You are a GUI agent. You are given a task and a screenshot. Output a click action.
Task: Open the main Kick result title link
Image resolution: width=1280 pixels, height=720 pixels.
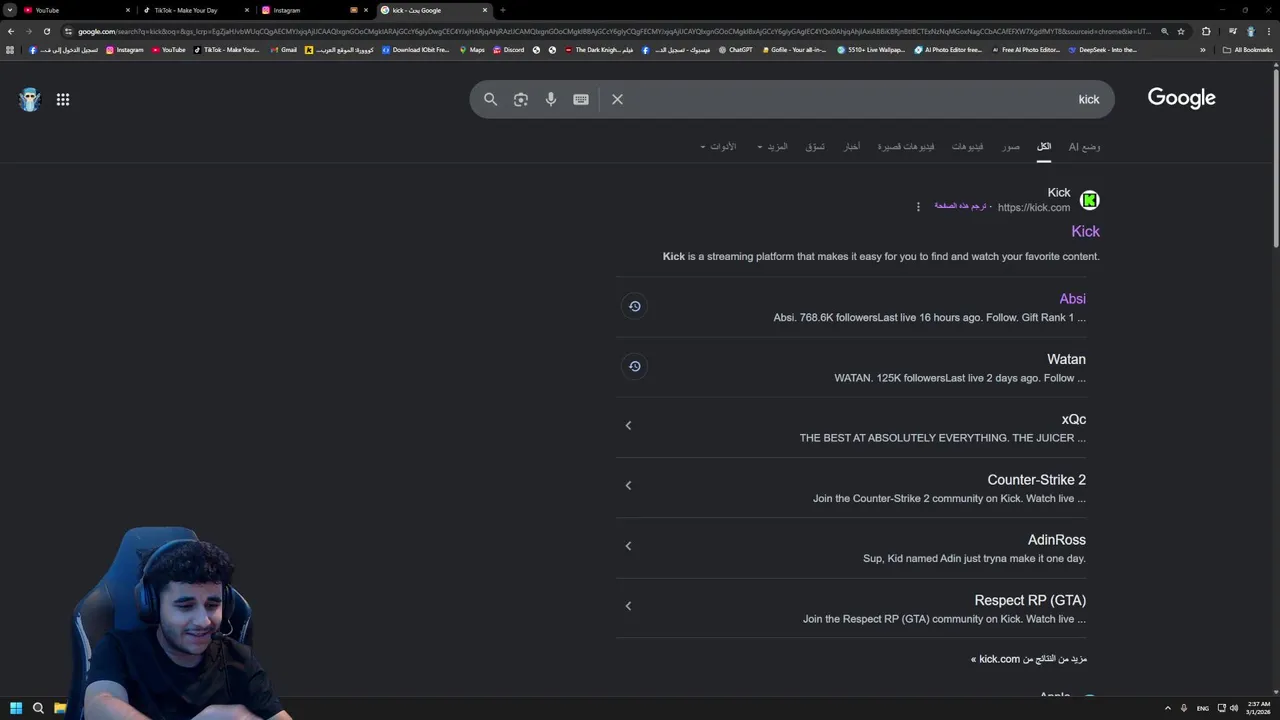click(x=1085, y=231)
